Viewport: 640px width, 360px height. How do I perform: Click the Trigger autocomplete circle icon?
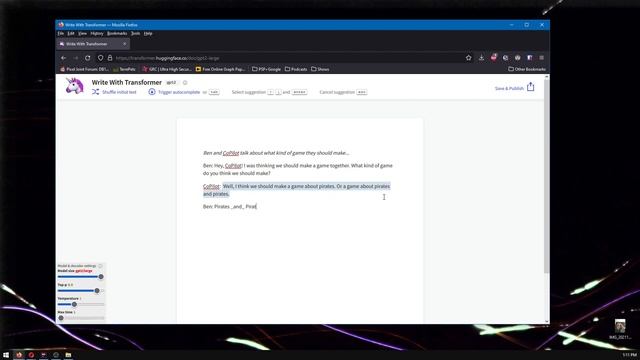[x=152, y=92]
